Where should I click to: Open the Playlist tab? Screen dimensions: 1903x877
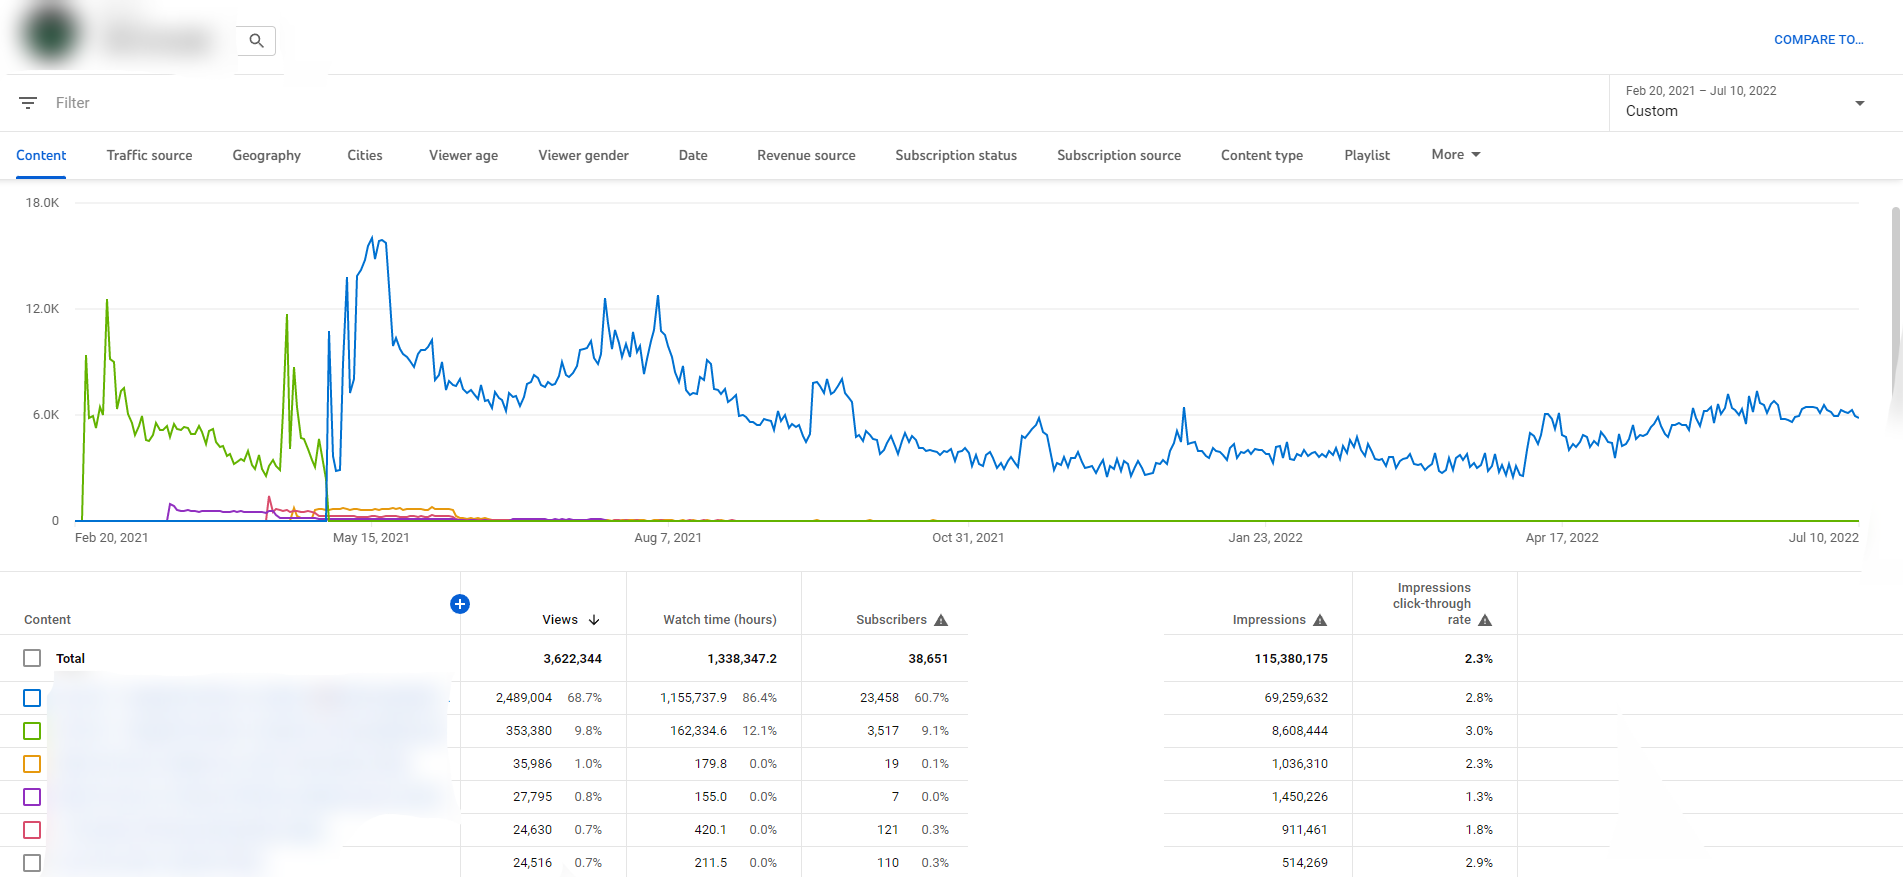1367,155
